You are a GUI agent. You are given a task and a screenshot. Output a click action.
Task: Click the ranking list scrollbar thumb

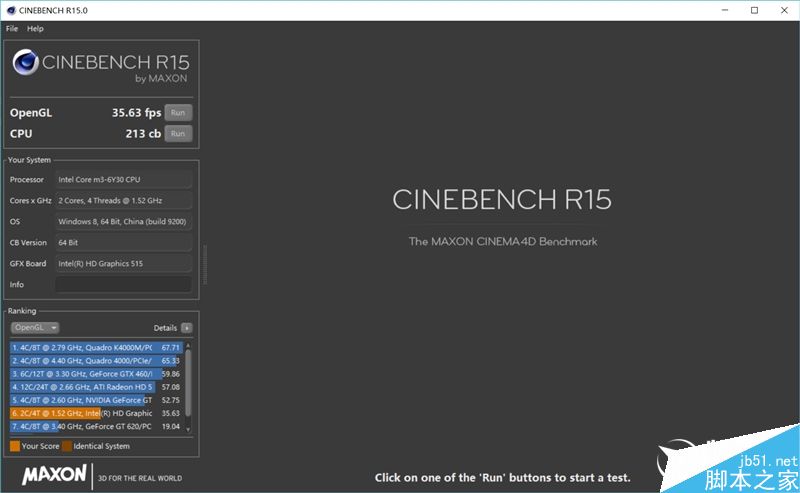tap(188, 383)
